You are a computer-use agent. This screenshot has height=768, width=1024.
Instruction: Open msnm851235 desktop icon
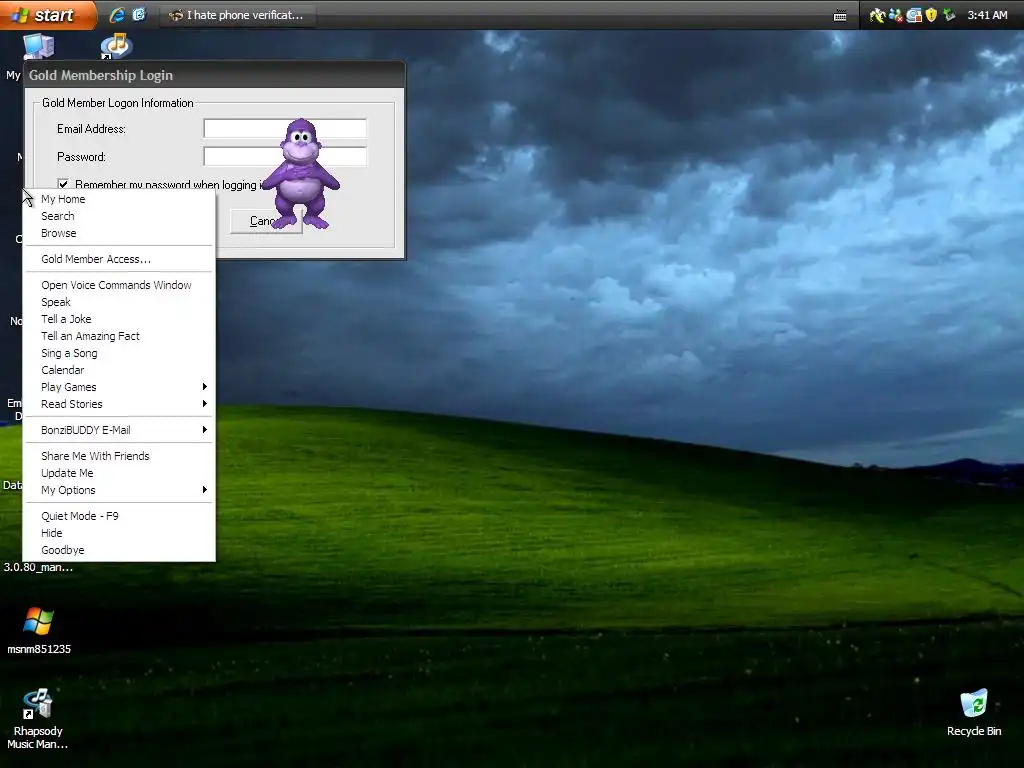(39, 630)
